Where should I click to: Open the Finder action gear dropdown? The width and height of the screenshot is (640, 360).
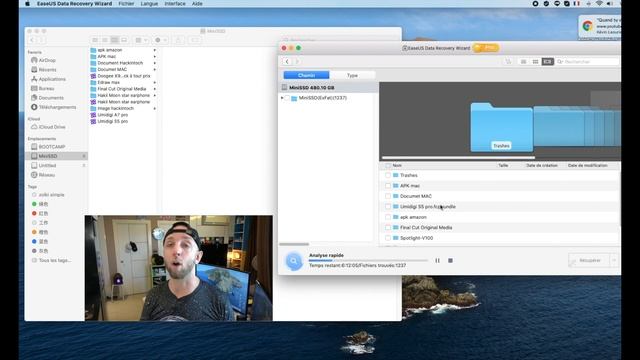pyautogui.click(x=160, y=40)
